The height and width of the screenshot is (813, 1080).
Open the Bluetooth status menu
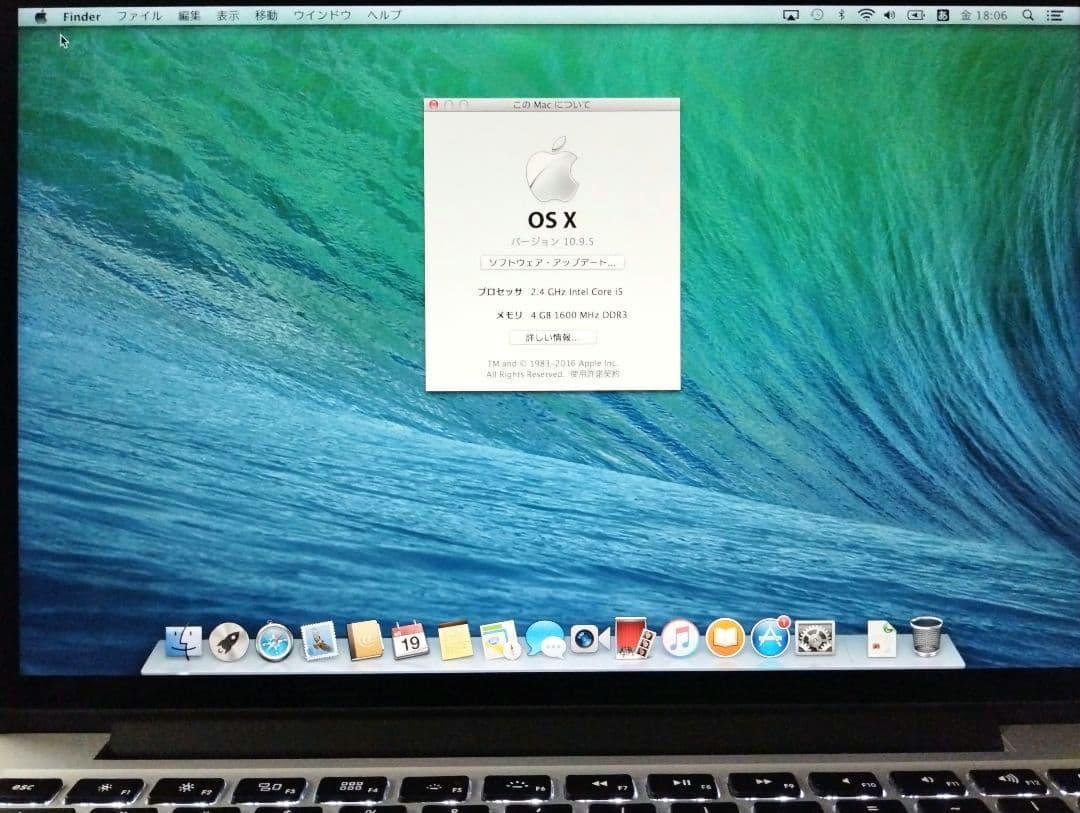(841, 15)
